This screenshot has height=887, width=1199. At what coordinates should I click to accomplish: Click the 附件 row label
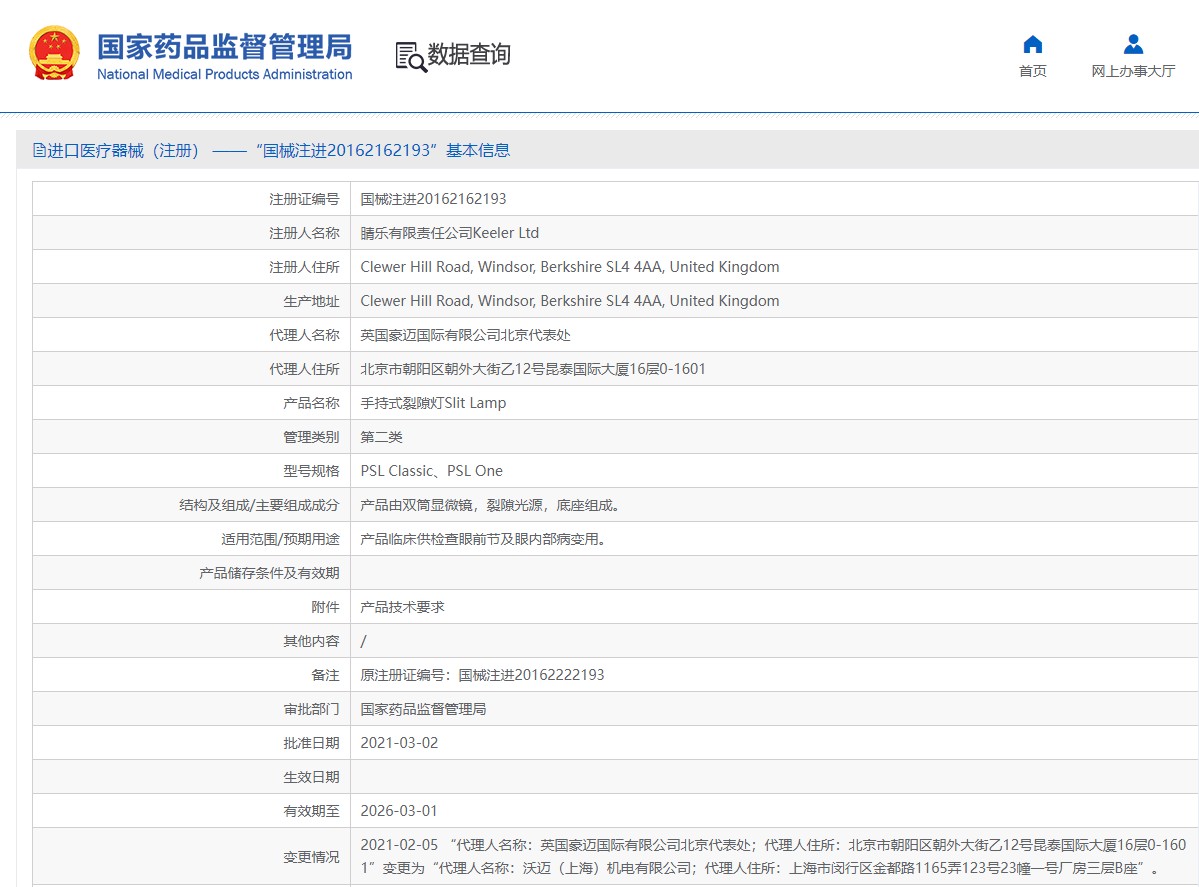click(x=325, y=607)
